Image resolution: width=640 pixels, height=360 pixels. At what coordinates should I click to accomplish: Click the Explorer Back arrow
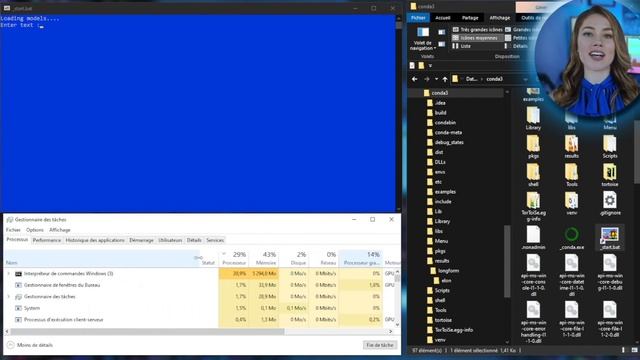click(x=415, y=79)
